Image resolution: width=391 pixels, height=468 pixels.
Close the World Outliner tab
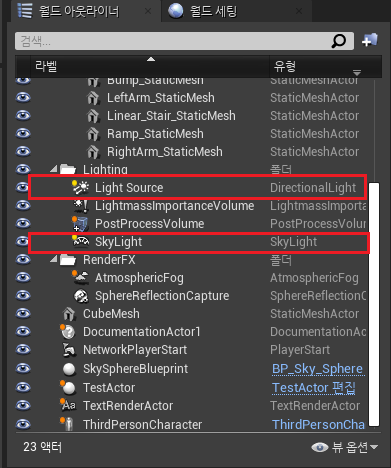148,11
